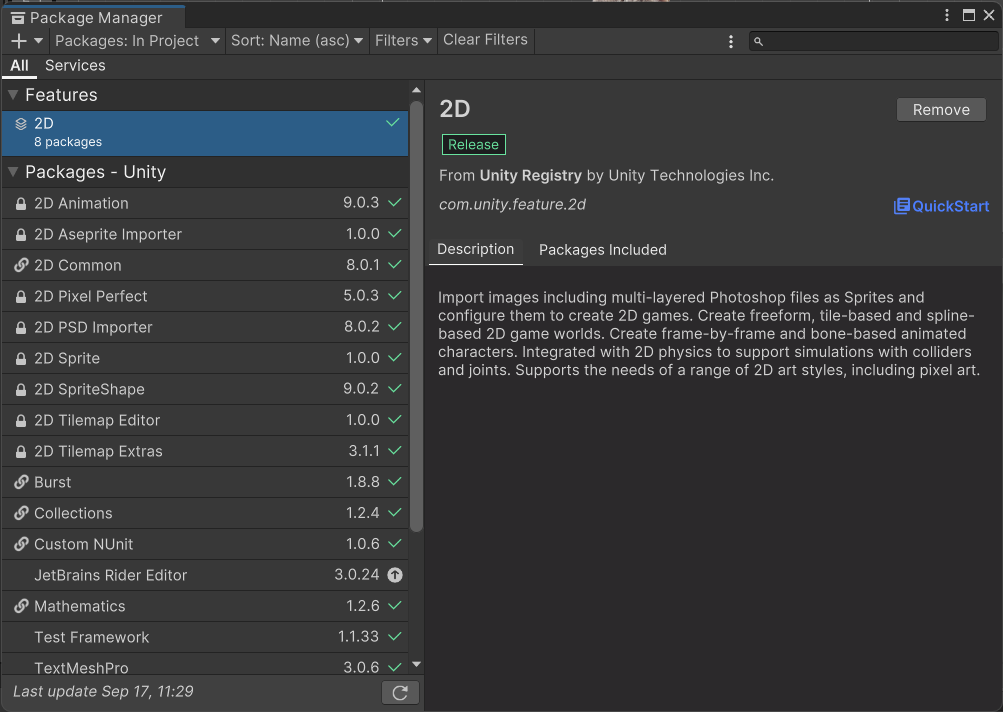The width and height of the screenshot is (1003, 712).
Task: Switch to the Packages Included tab
Action: click(x=603, y=250)
